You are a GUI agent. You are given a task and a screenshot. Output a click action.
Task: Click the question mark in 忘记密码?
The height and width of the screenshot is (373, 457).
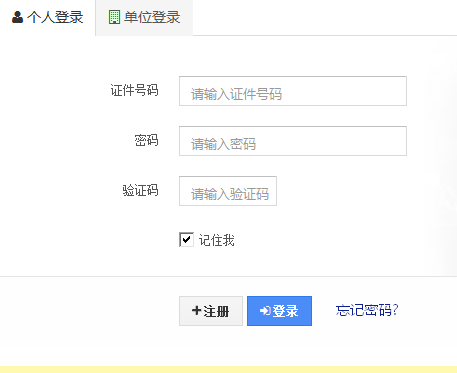point(395,310)
